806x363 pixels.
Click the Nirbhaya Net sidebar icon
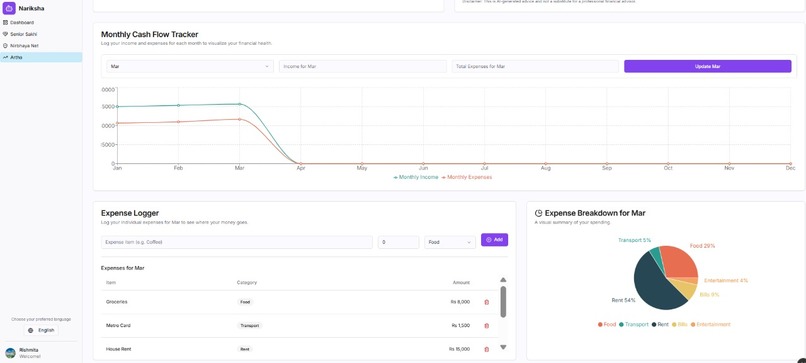[5, 46]
